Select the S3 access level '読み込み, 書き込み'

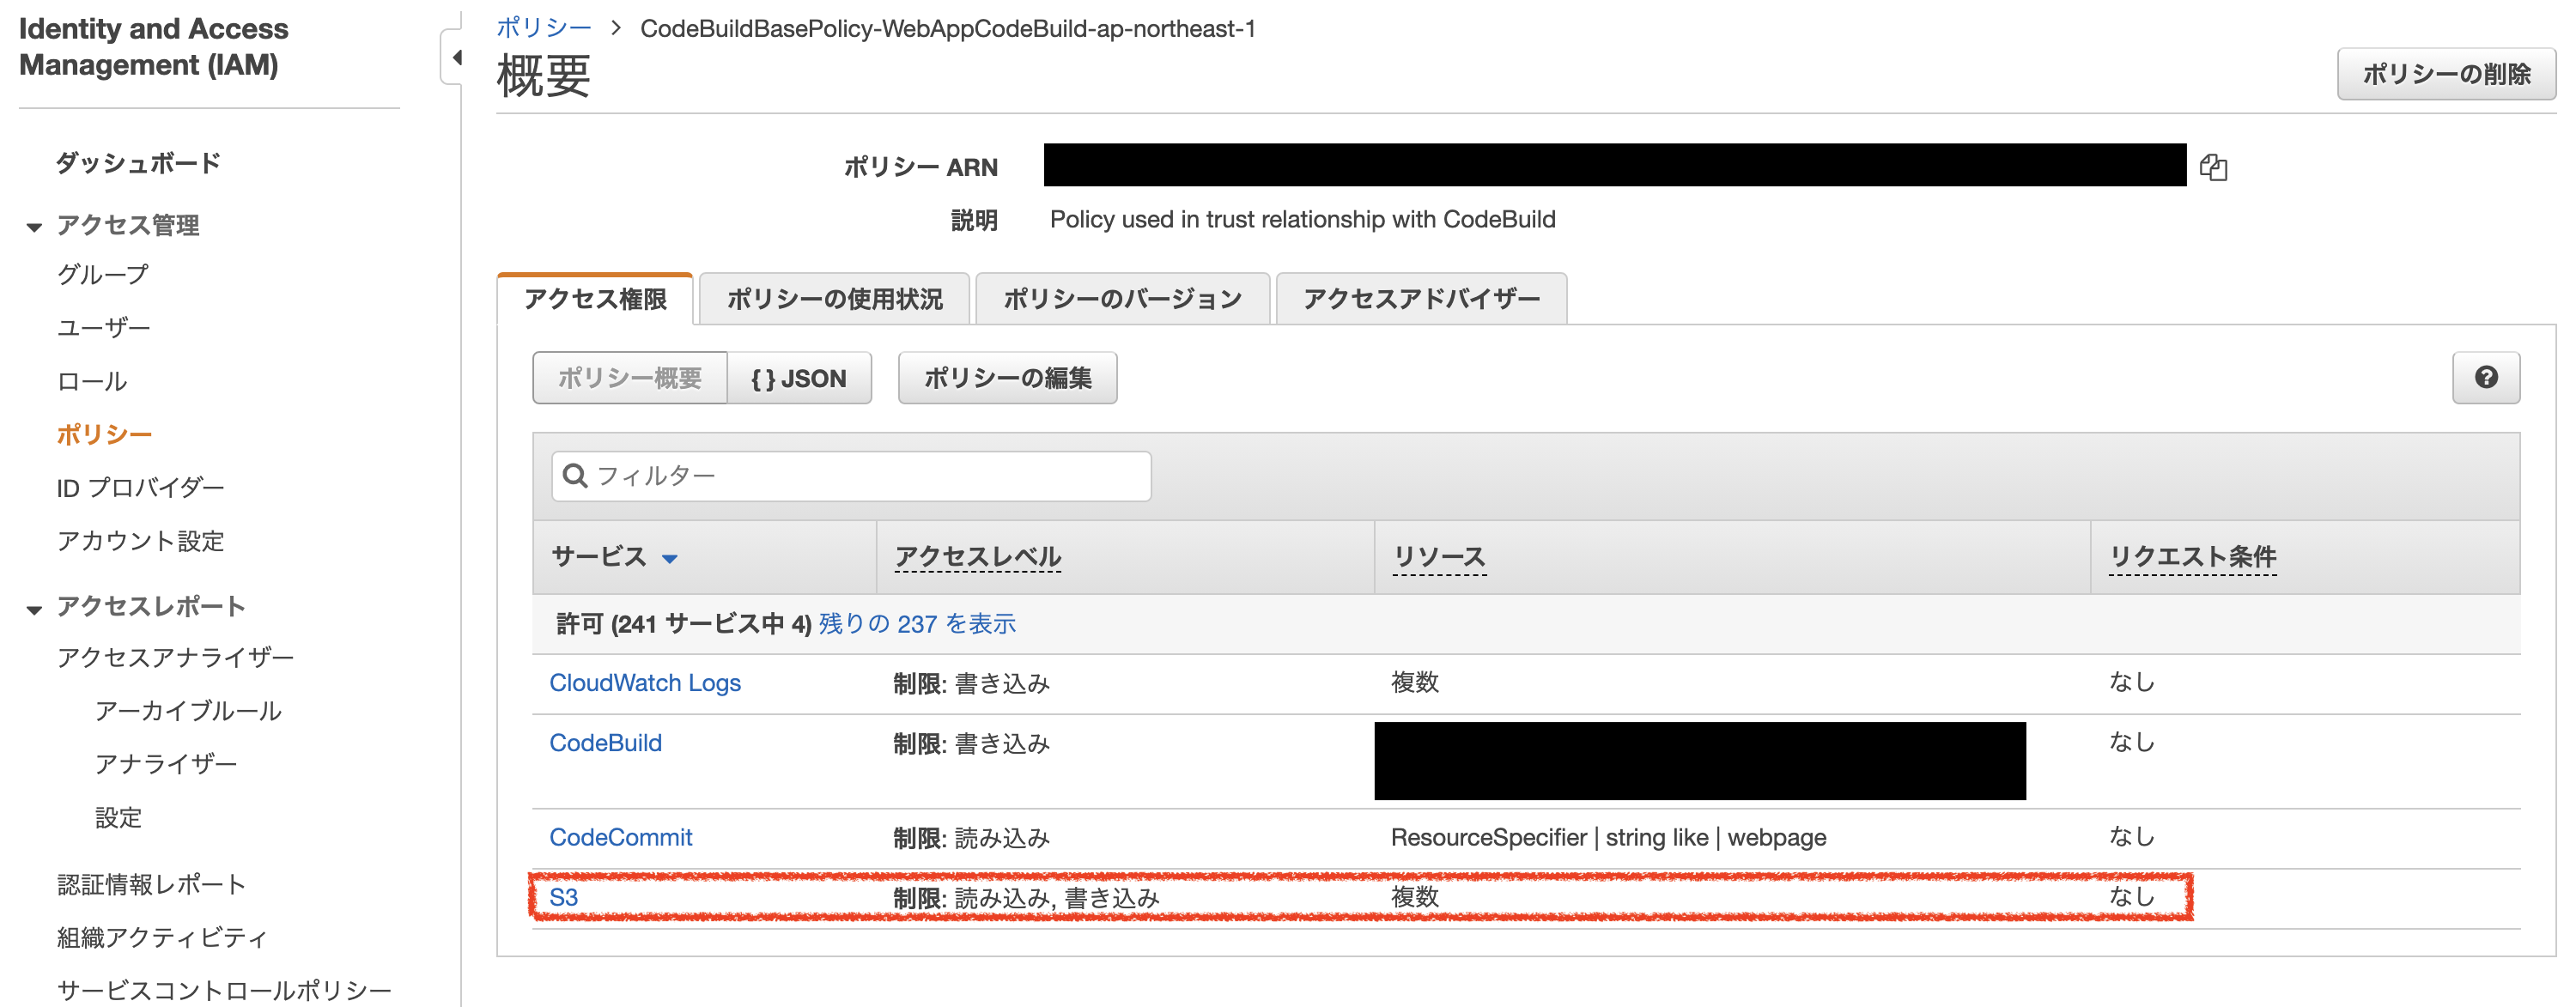tap(1057, 897)
